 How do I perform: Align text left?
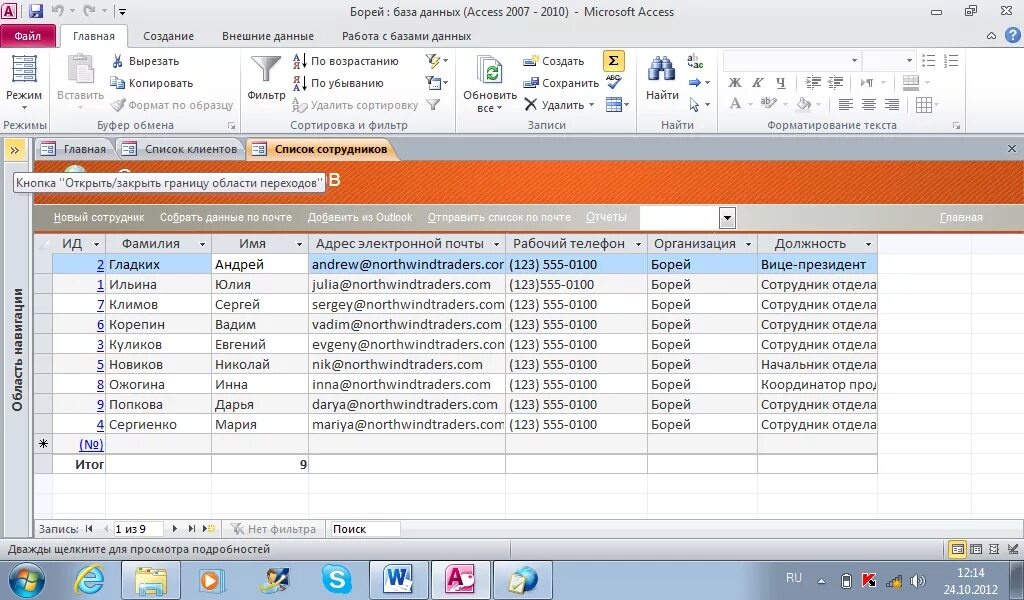(846, 104)
